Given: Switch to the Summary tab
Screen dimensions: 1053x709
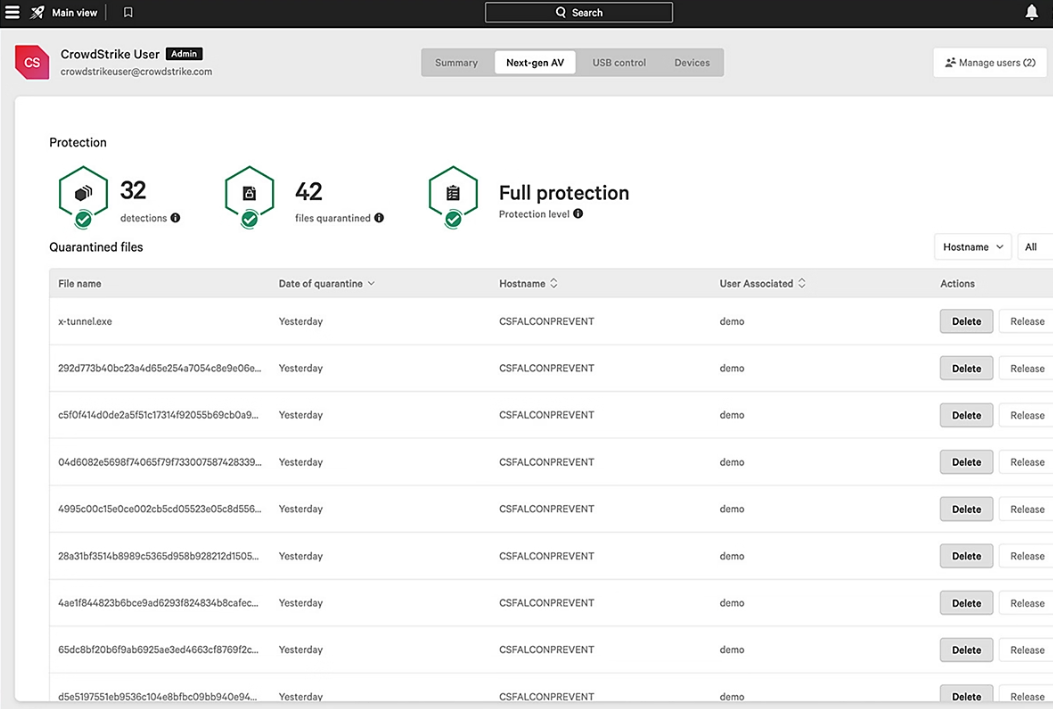Looking at the screenshot, I should pos(456,63).
